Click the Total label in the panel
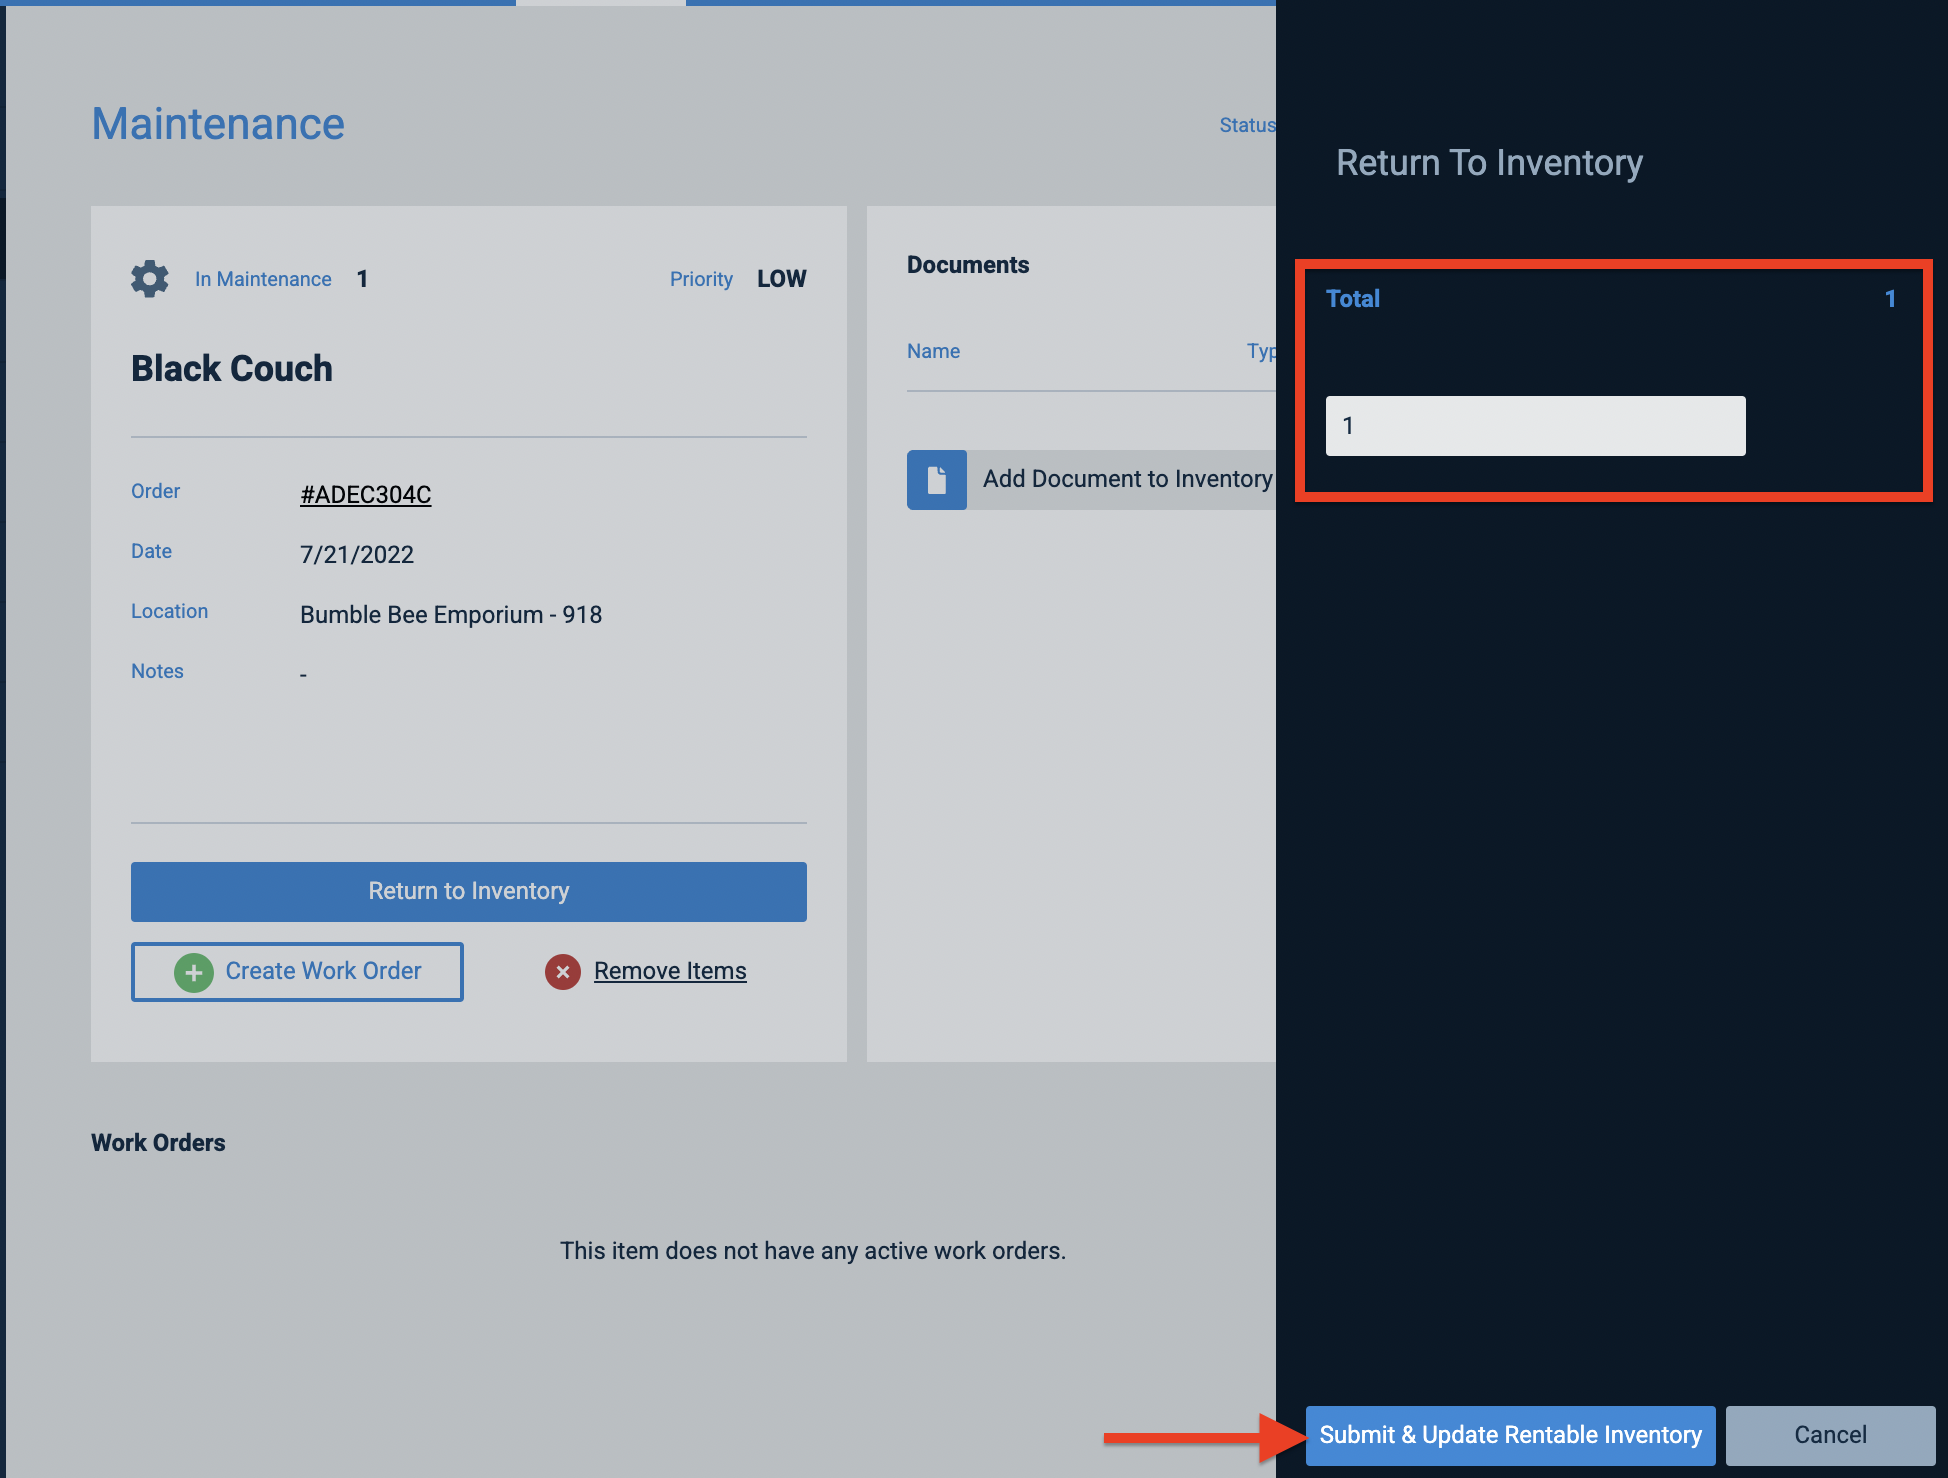The width and height of the screenshot is (1948, 1478). (x=1353, y=299)
